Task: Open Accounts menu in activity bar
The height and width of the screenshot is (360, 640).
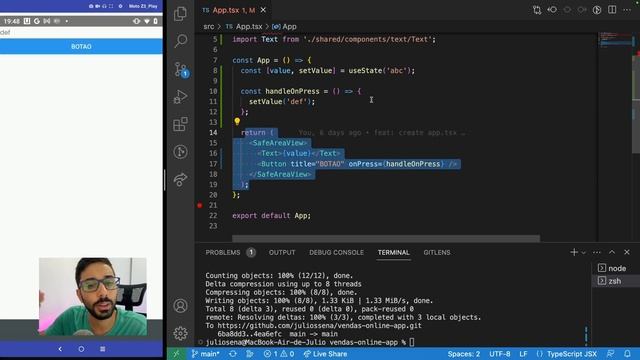Action: point(180,306)
